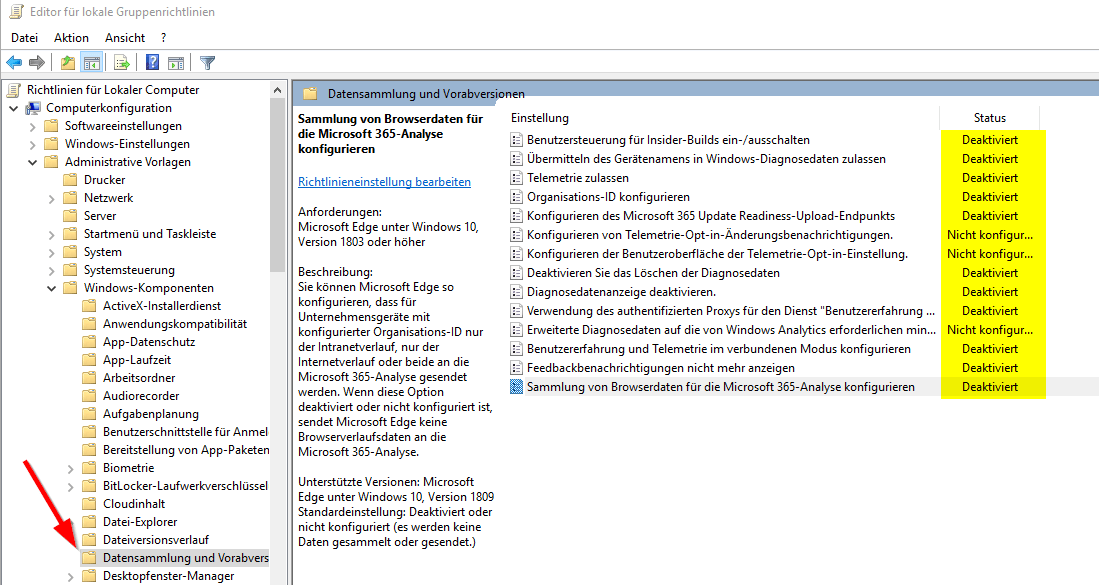Sort by the Status column header
This screenshot has height=585, width=1099.
coord(990,118)
